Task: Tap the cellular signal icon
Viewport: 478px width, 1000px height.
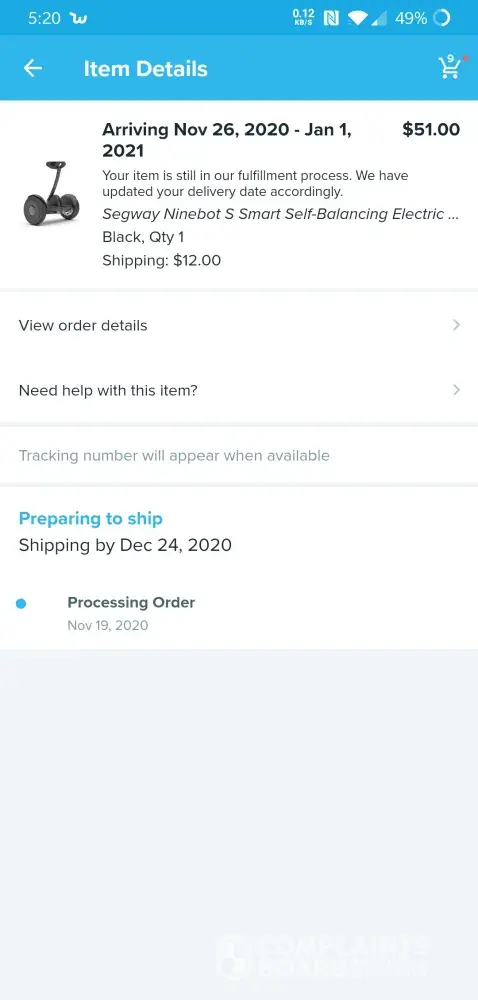Action: tap(379, 18)
